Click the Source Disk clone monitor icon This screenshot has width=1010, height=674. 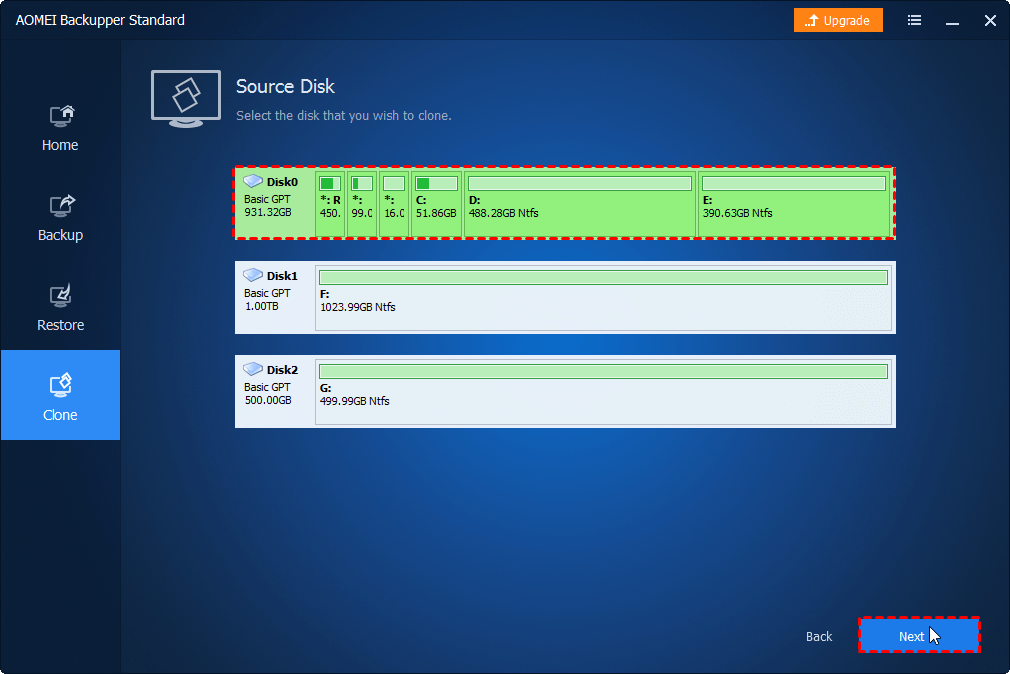[x=186, y=98]
